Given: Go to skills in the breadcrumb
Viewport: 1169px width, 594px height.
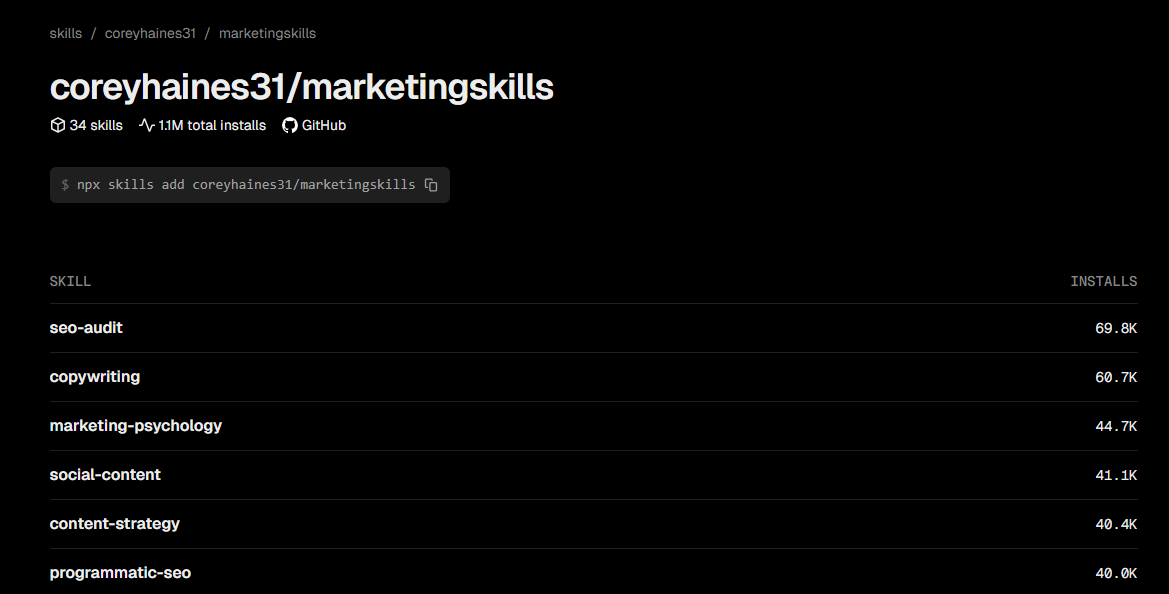Looking at the screenshot, I should [66, 34].
